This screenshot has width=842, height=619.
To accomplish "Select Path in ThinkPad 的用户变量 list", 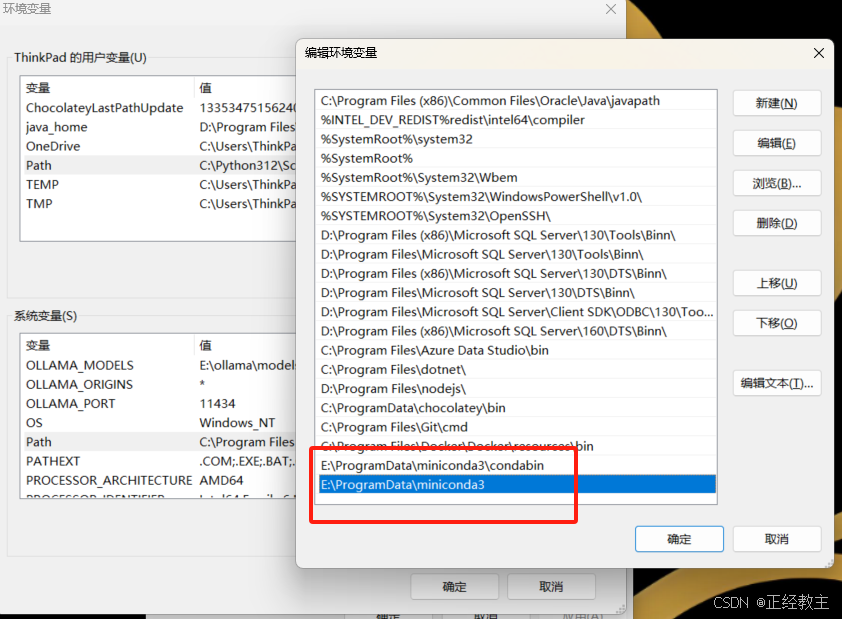I will click(x=158, y=165).
